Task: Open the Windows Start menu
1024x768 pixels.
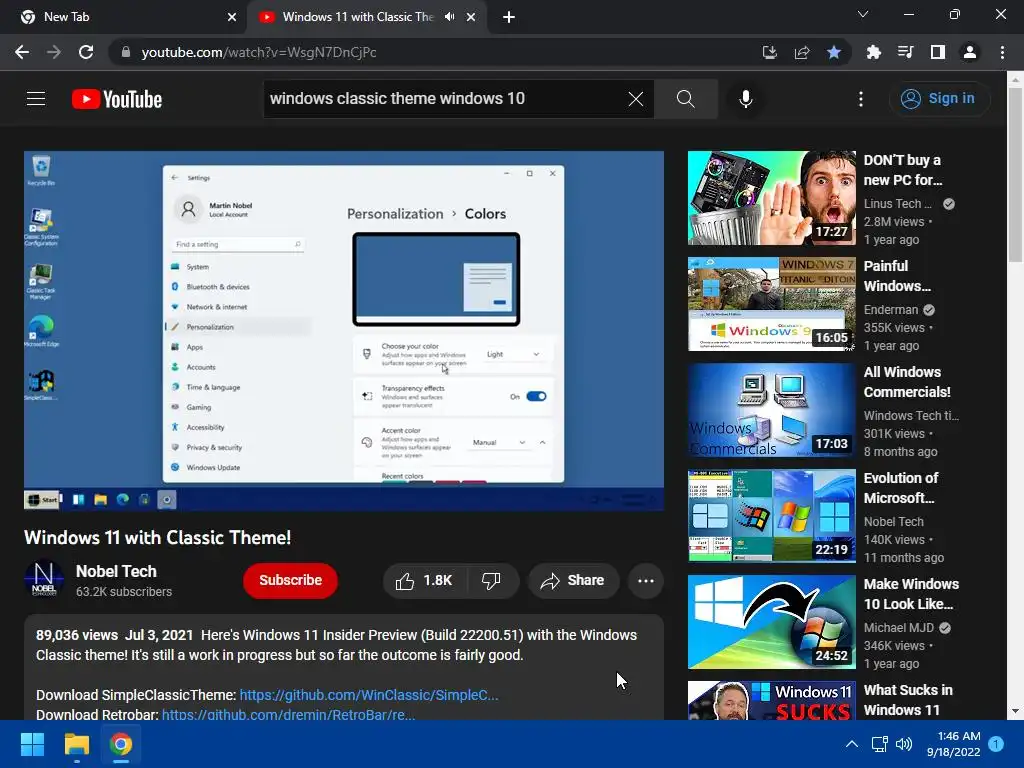Action: 32,744
